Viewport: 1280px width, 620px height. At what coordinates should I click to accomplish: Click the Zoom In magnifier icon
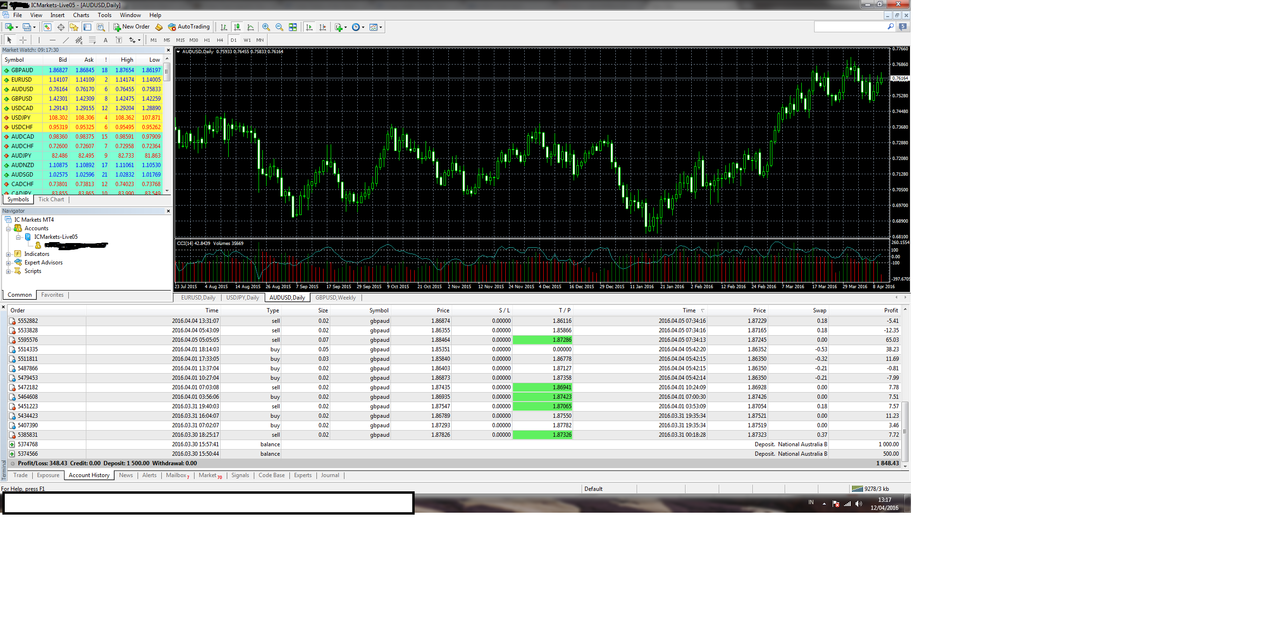pos(266,27)
